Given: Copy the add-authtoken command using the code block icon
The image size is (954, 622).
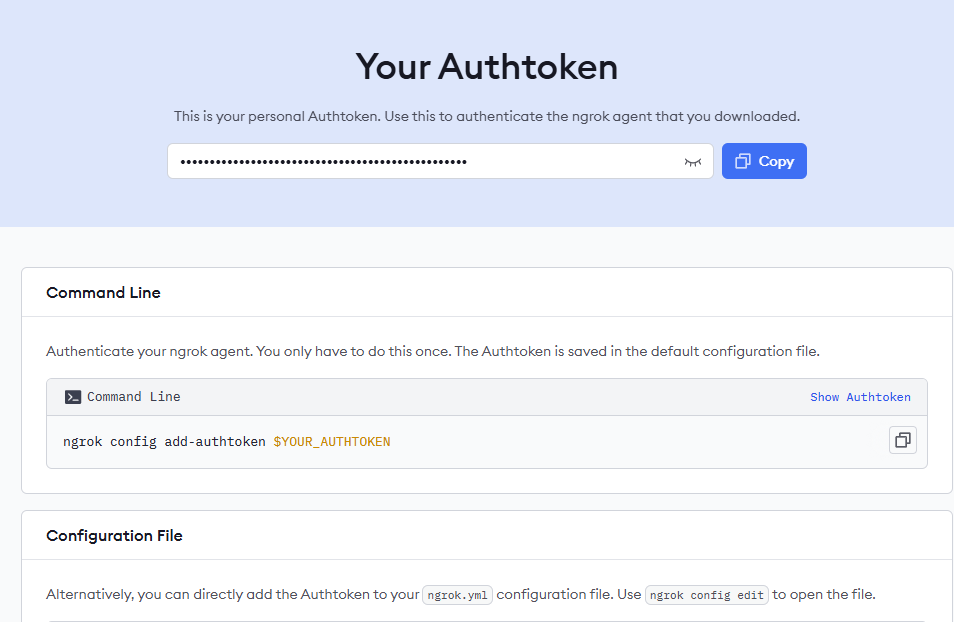Looking at the screenshot, I should point(902,440).
